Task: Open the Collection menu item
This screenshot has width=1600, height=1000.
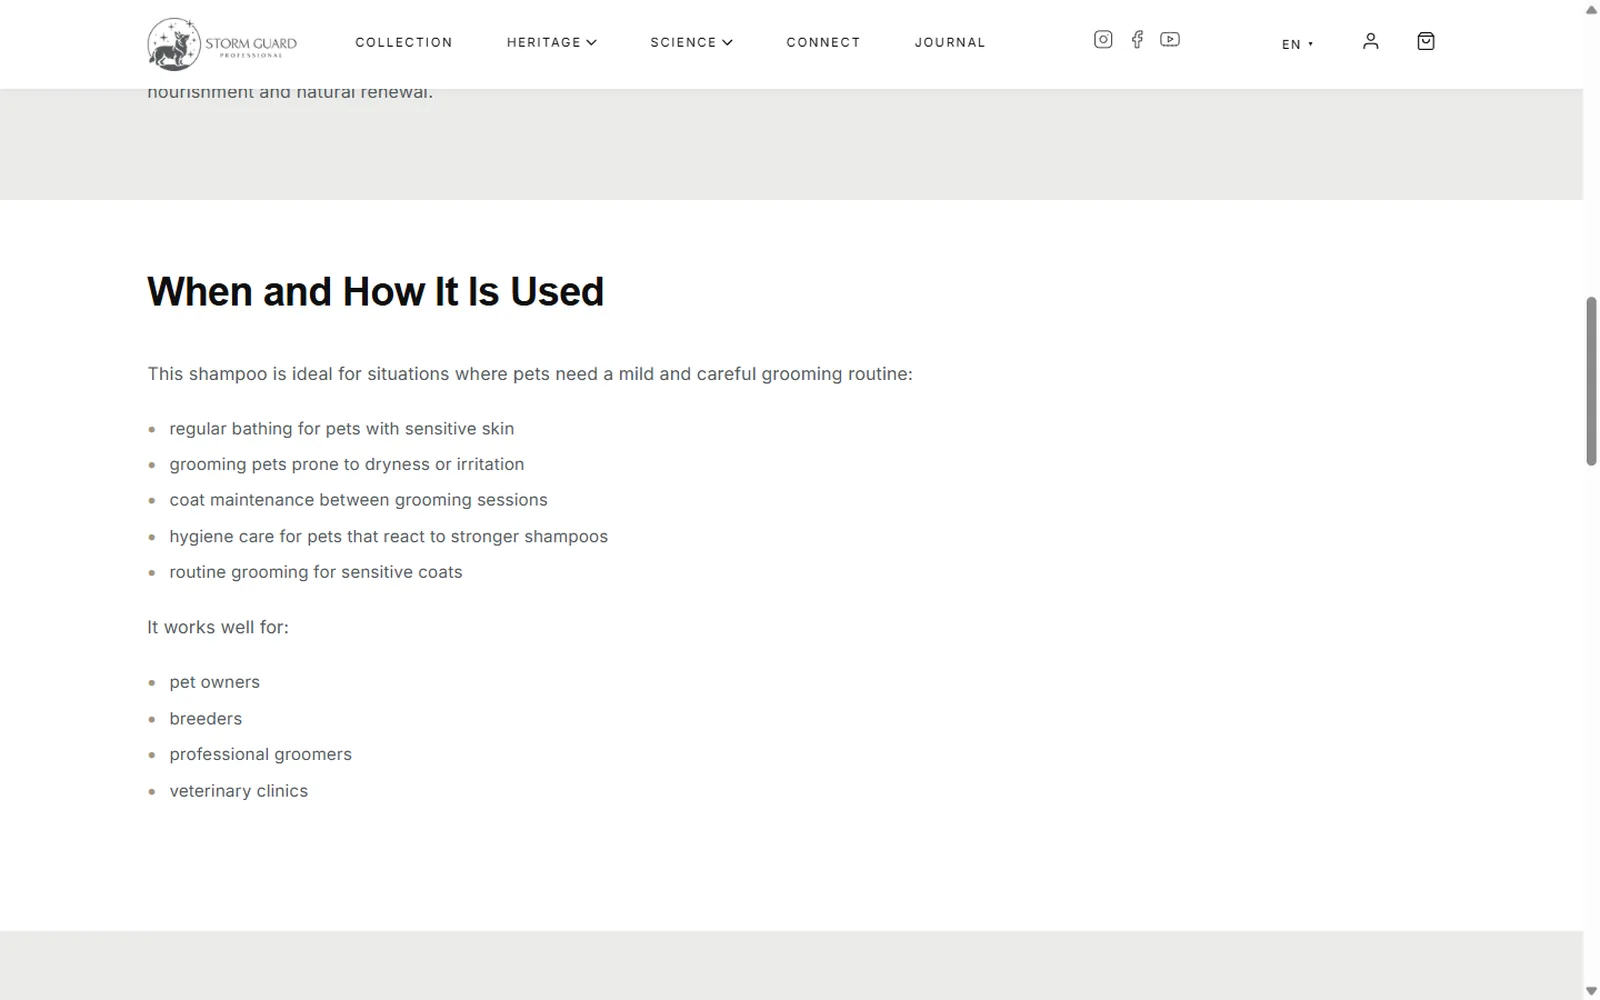Action: click(x=404, y=42)
